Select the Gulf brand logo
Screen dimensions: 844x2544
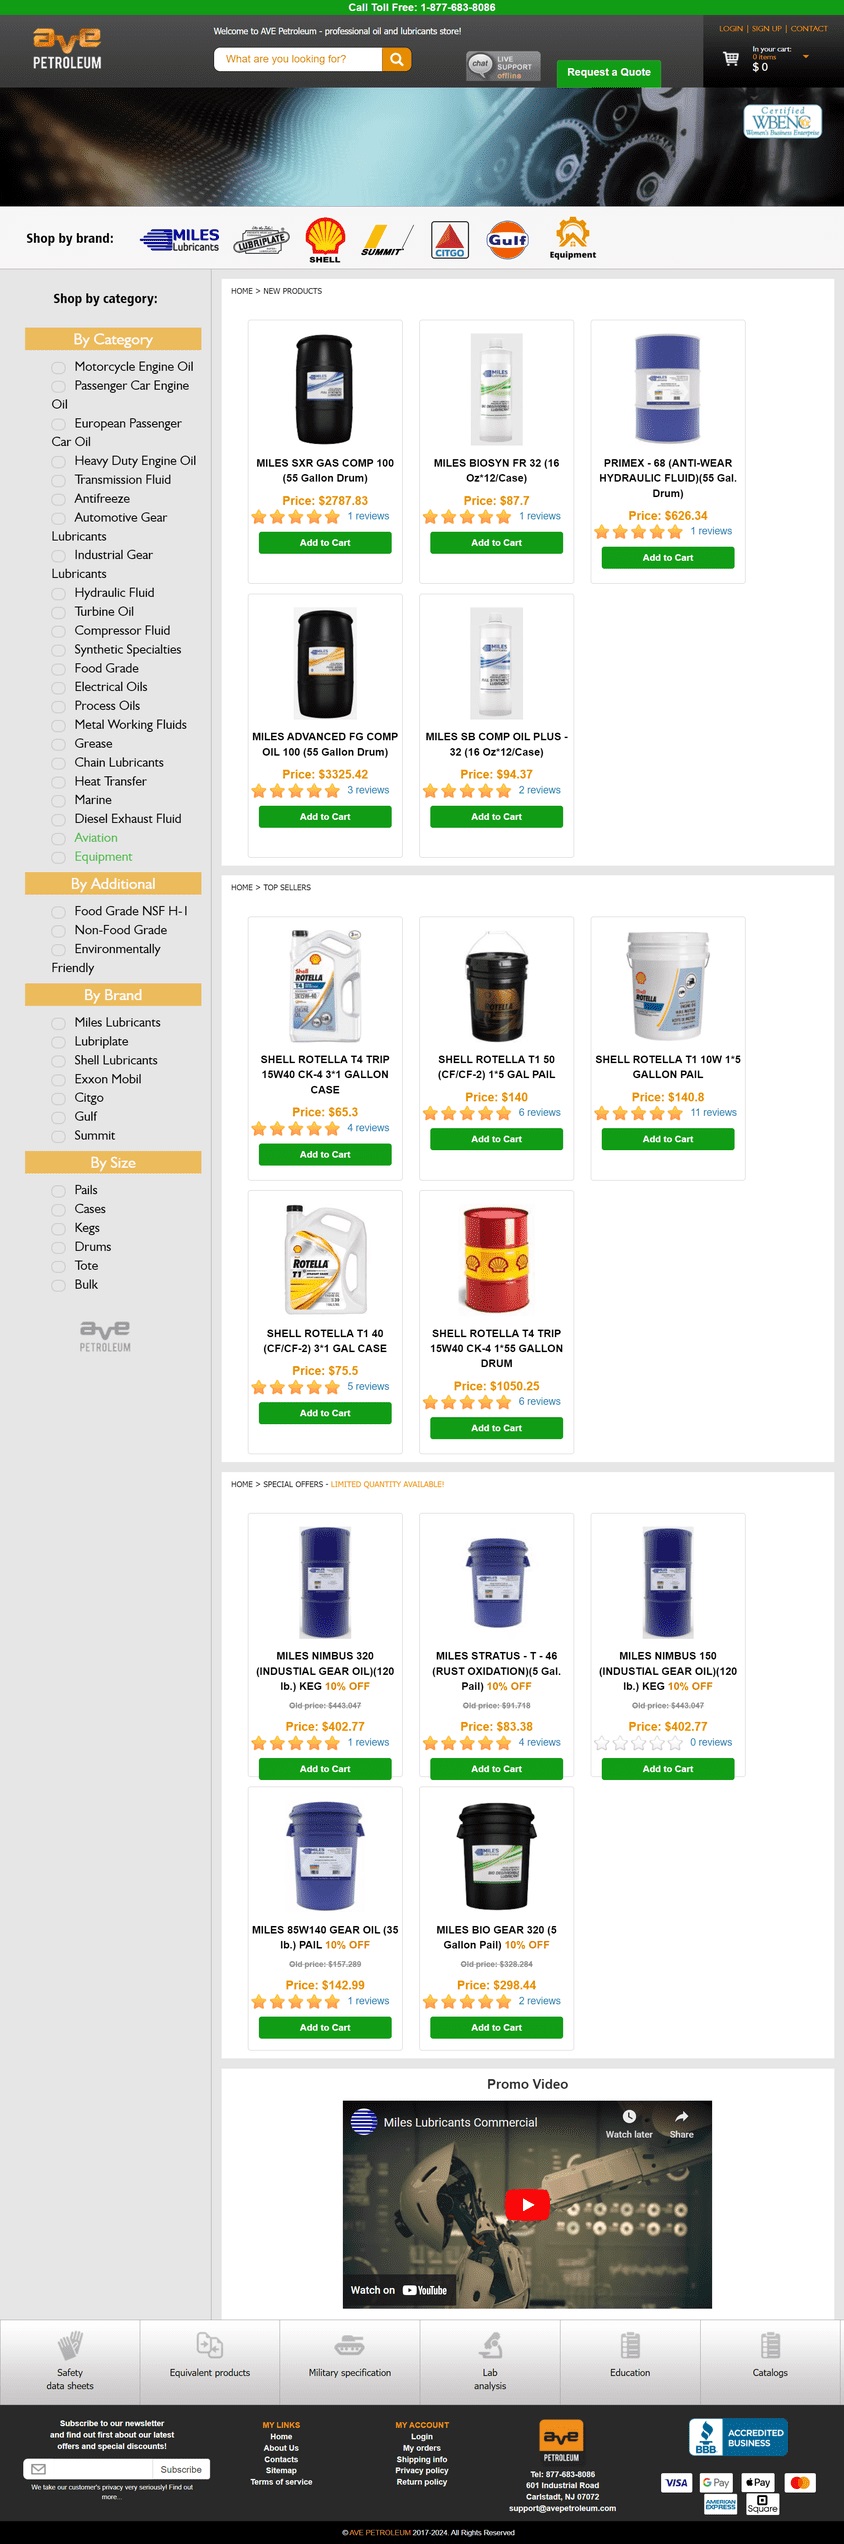click(508, 240)
